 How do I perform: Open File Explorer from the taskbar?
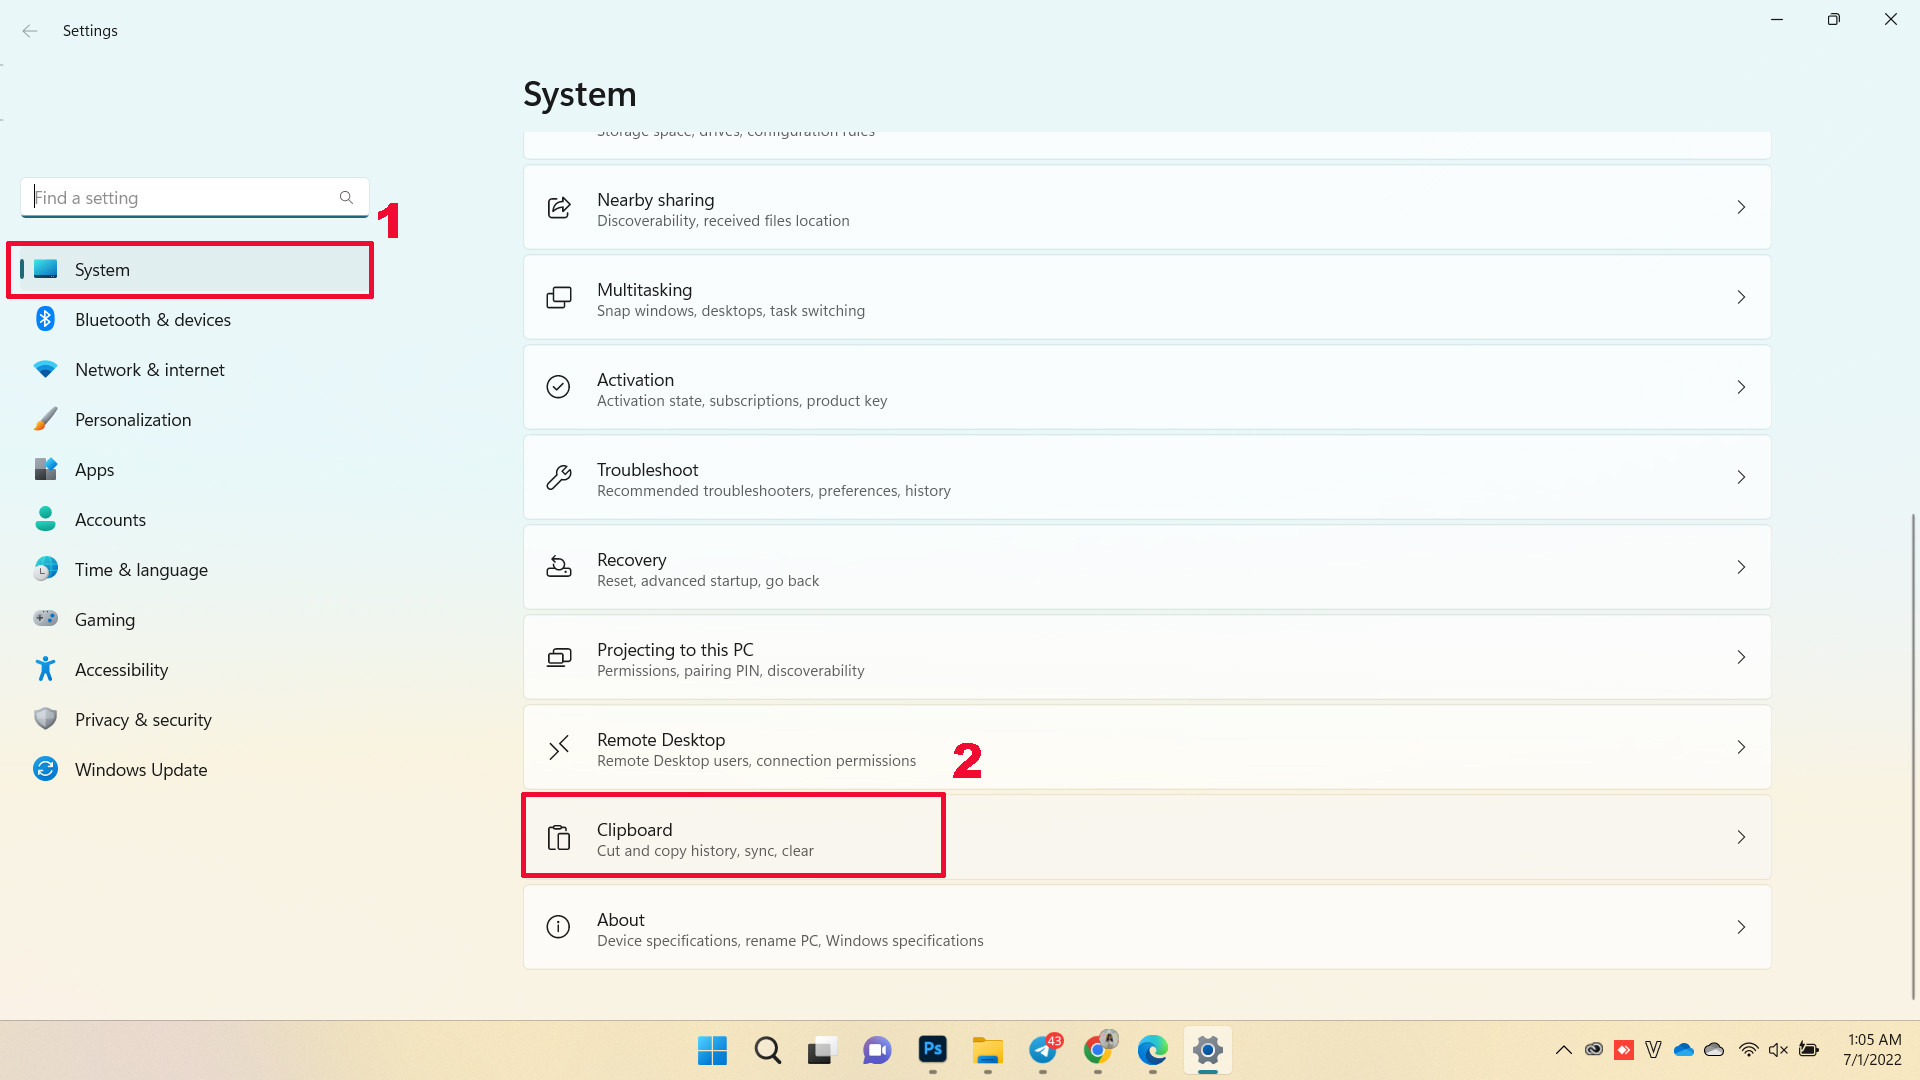tap(988, 1050)
